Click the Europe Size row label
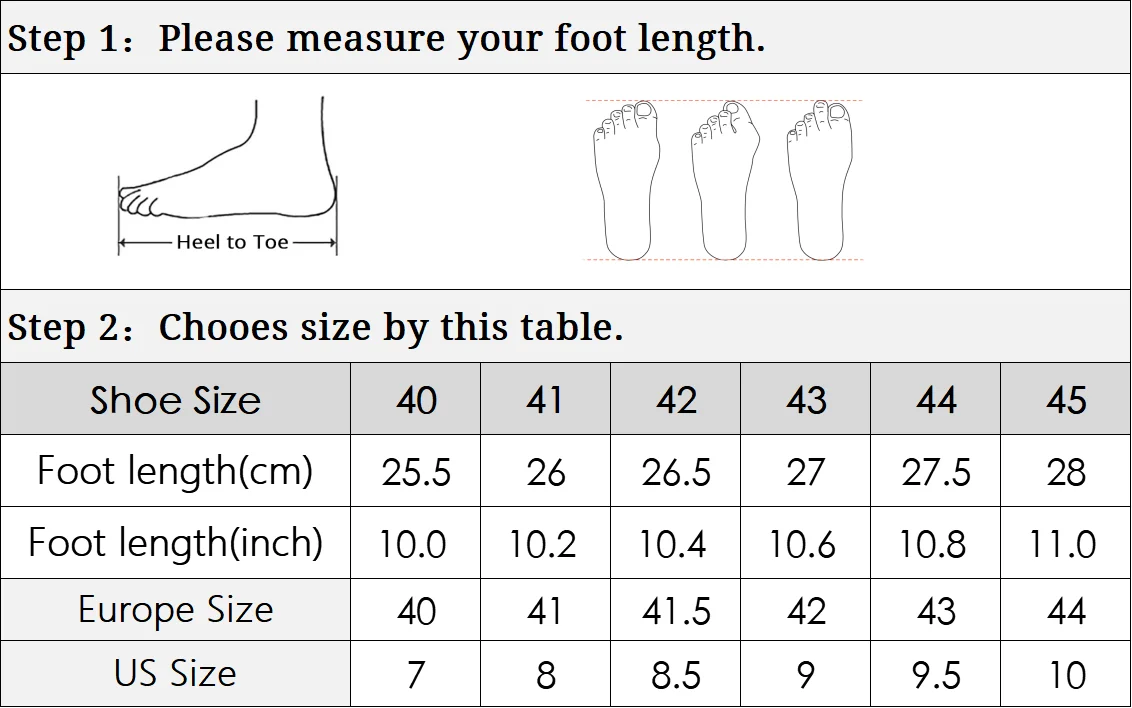 pyautogui.click(x=175, y=610)
